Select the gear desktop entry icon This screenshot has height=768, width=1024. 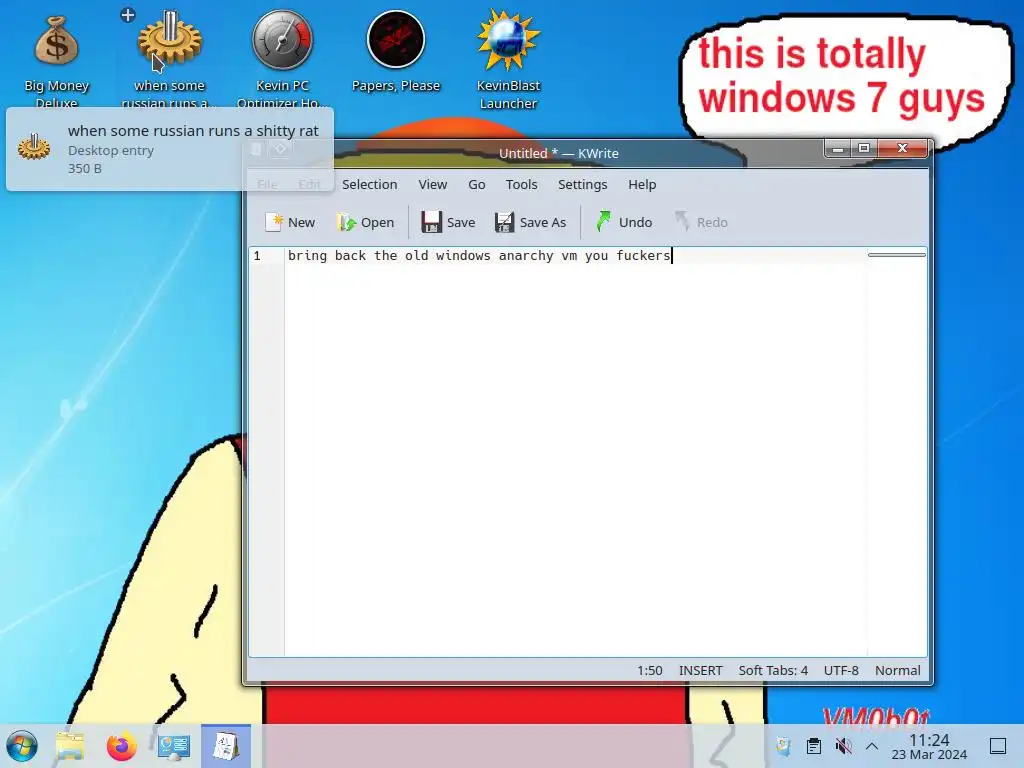(x=169, y=40)
